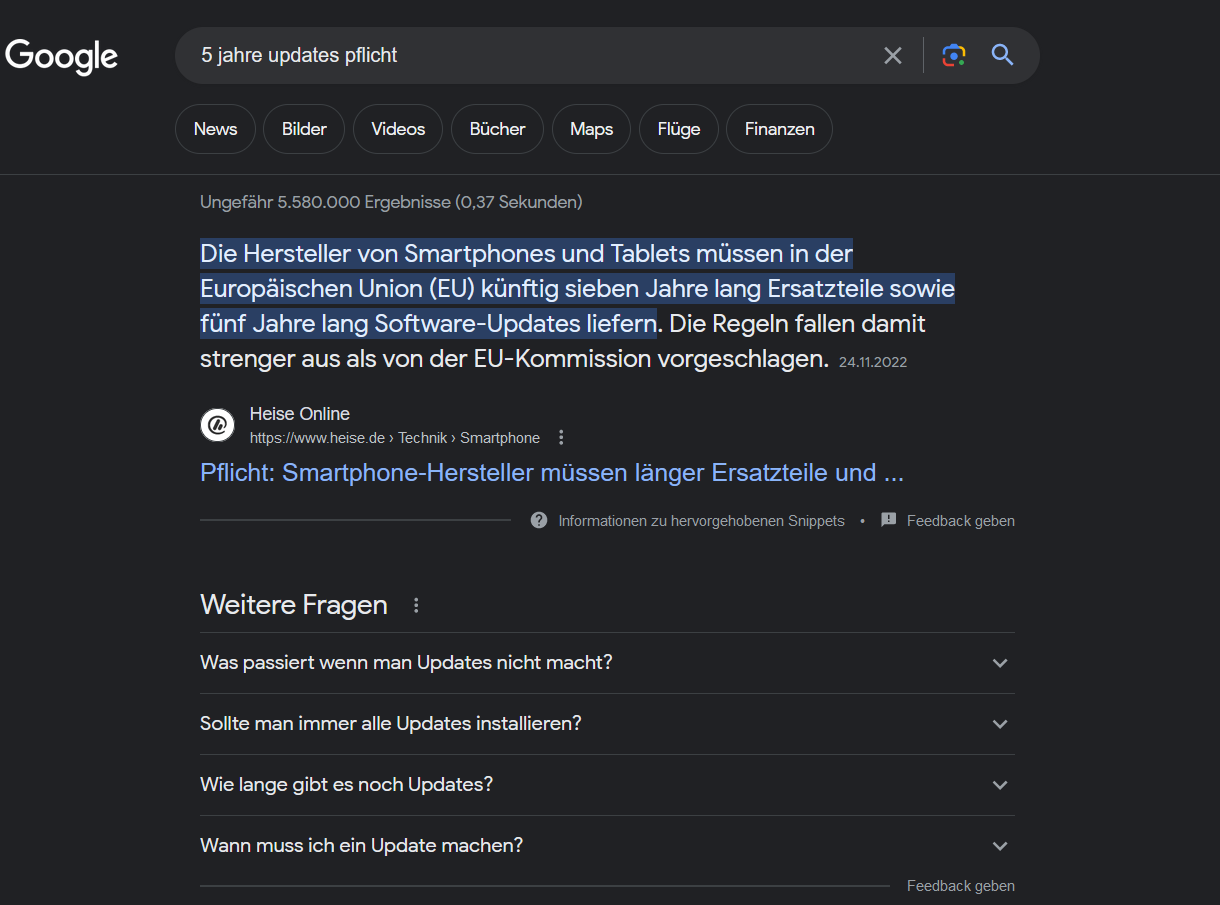Click the question mark snippet info icon
Screen dimensions: 1220x905
pyautogui.click(x=539, y=520)
